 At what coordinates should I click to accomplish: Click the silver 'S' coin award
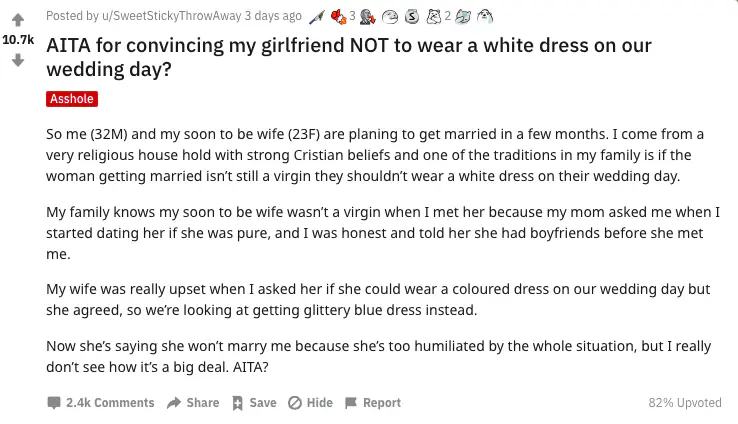412,17
